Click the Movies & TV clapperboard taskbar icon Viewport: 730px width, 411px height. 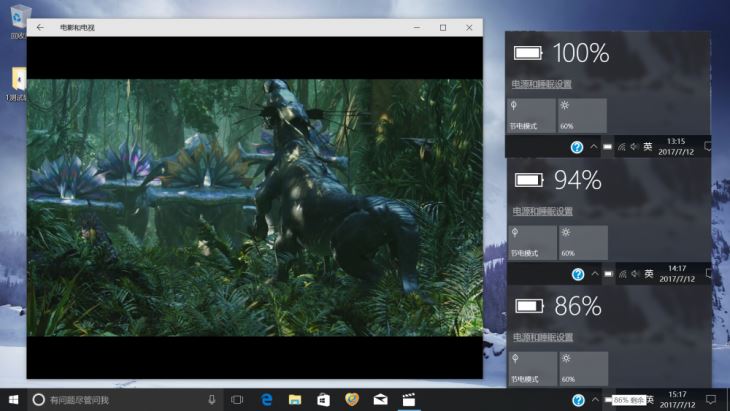[x=409, y=400]
